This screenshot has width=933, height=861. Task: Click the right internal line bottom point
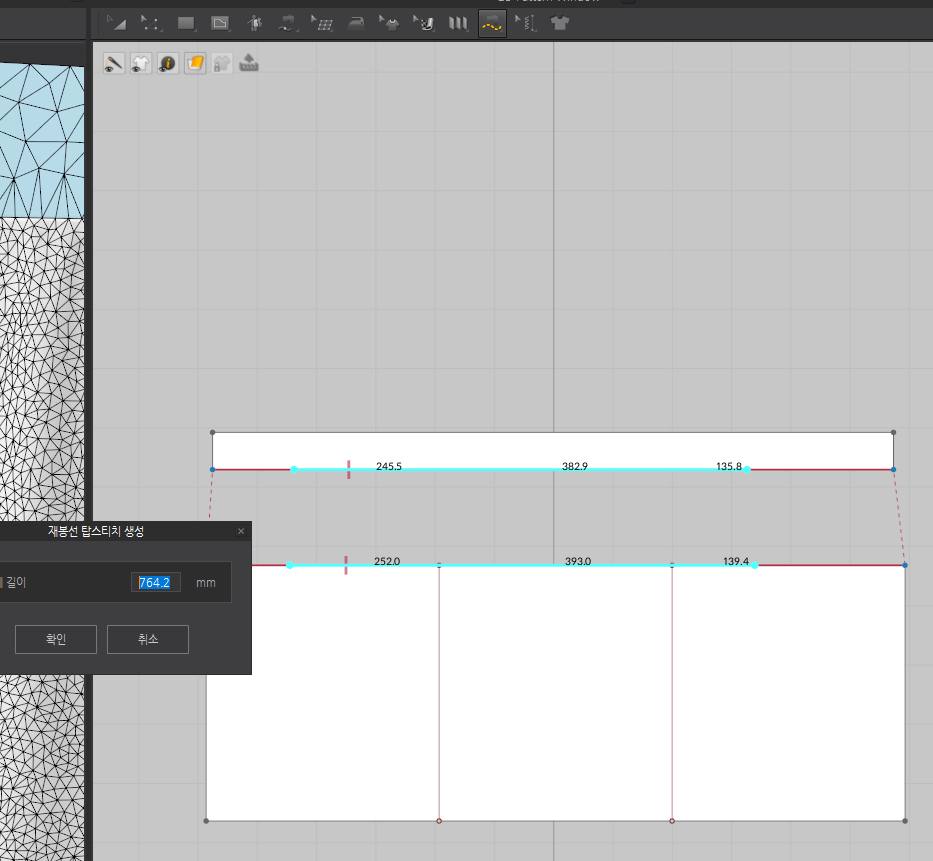[x=672, y=821]
